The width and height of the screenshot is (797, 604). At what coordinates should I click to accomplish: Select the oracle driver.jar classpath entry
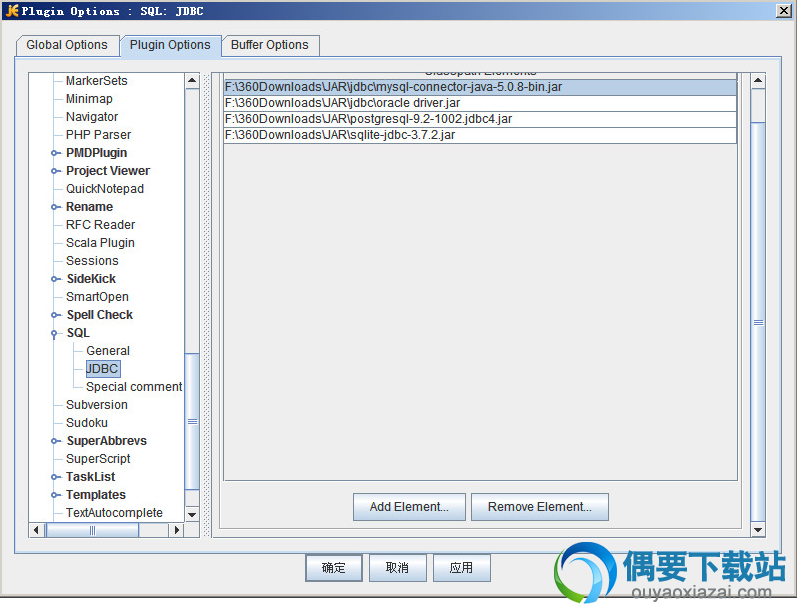(480, 103)
